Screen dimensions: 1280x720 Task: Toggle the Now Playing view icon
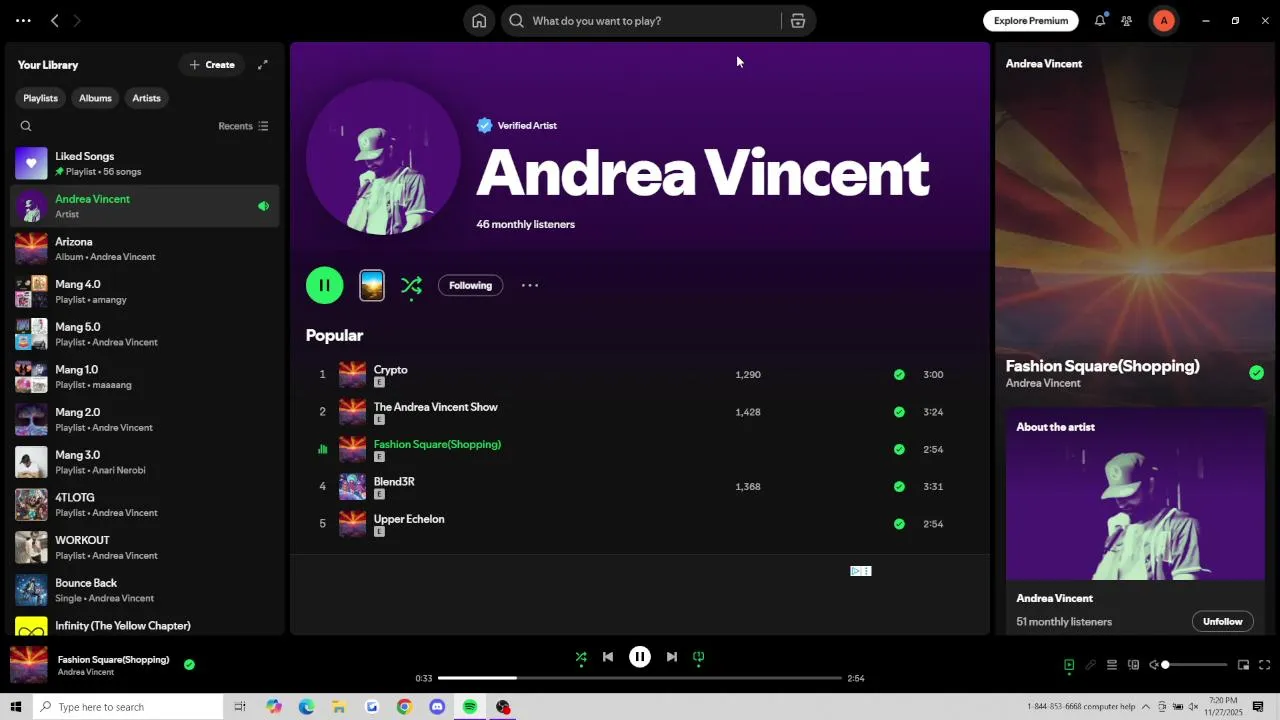tap(1069, 665)
